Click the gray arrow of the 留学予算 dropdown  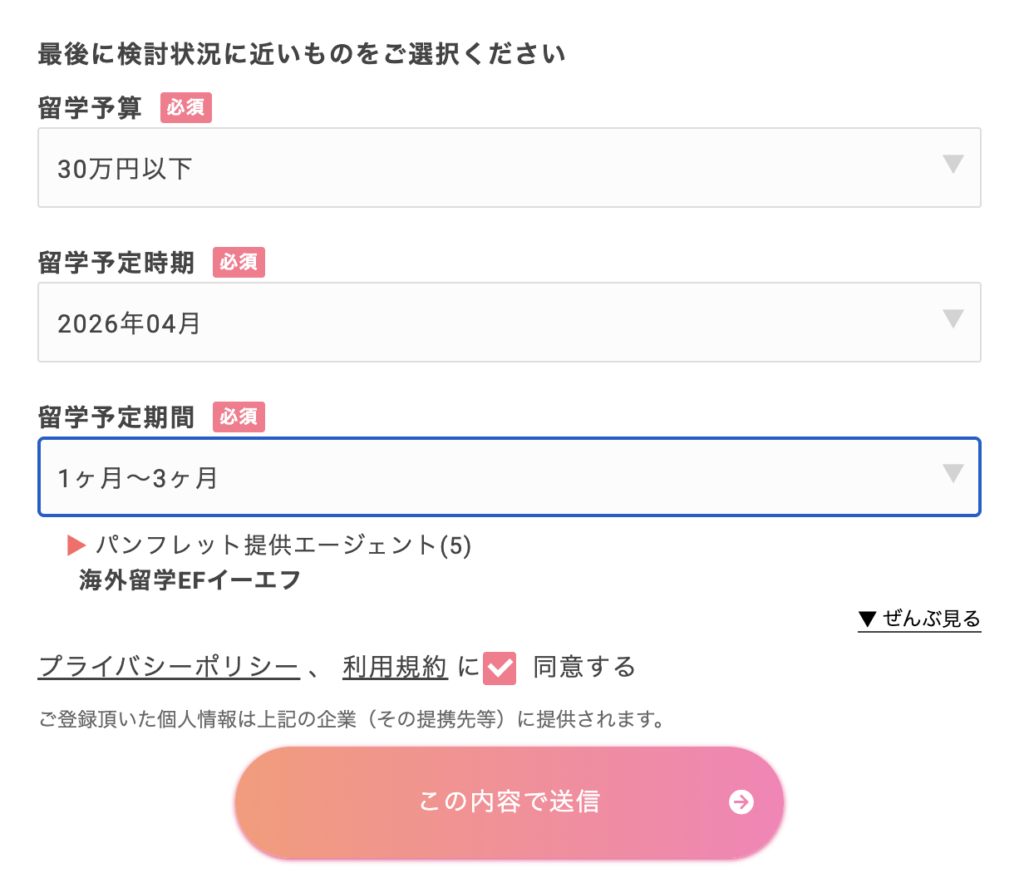pos(953,165)
